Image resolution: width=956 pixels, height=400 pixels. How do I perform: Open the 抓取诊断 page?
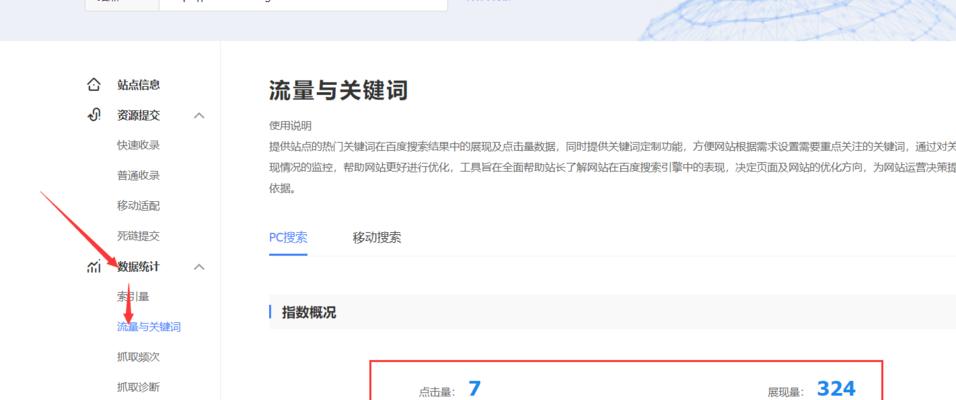138,387
